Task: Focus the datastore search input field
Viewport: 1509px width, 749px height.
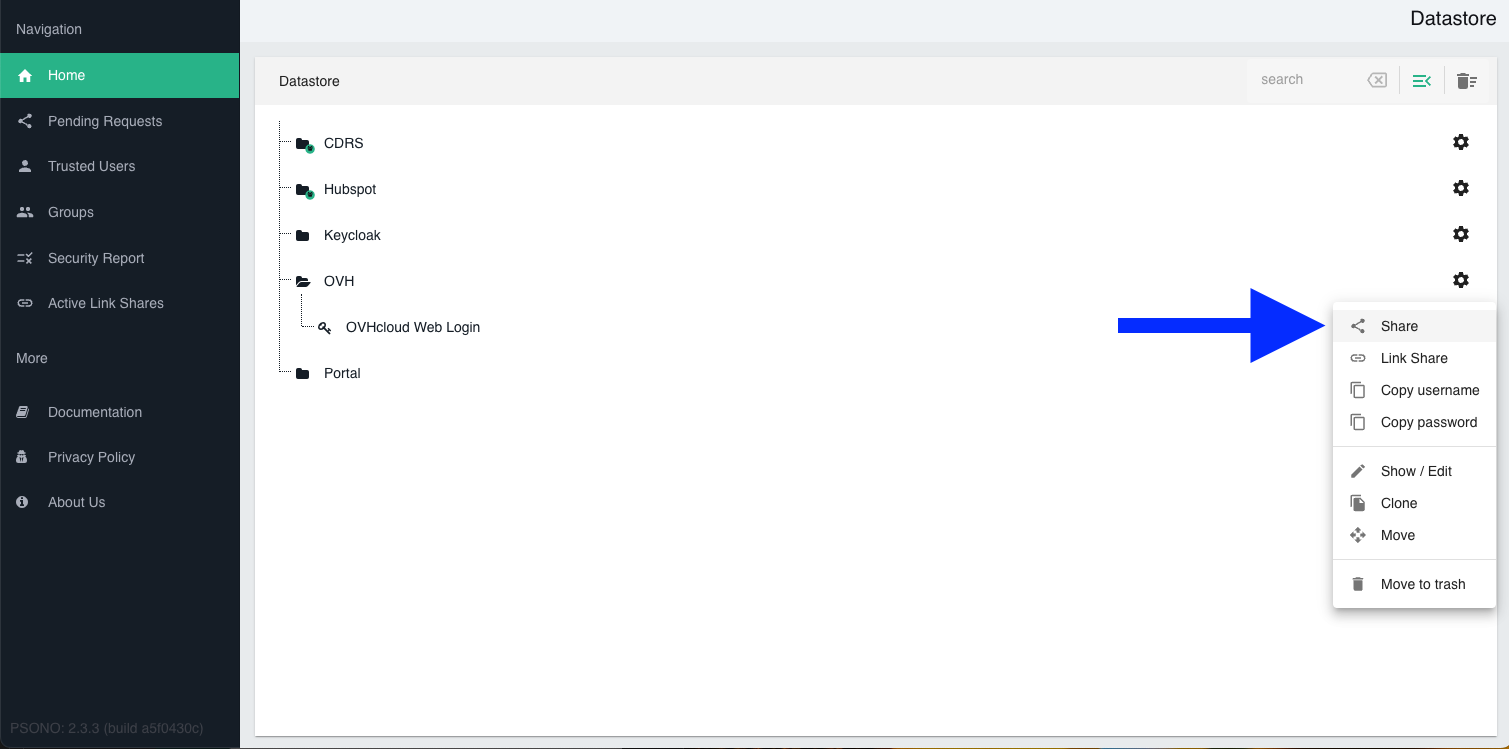Action: tap(1305, 80)
